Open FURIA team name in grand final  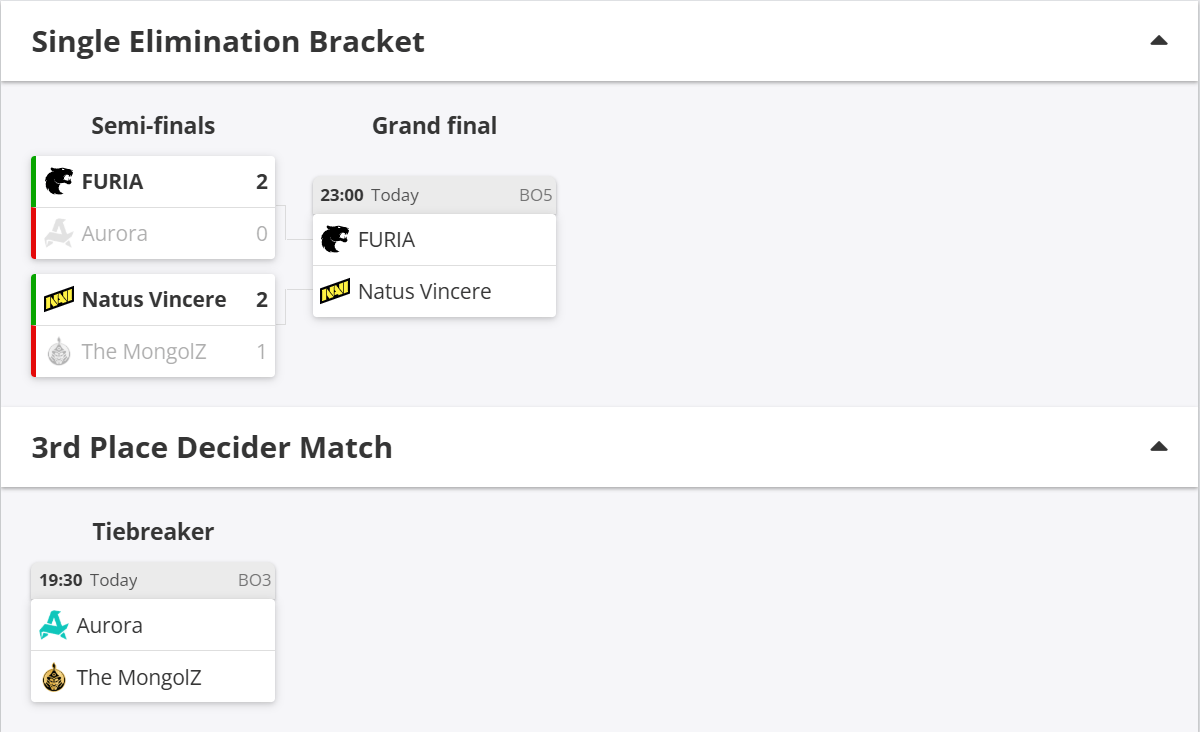386,240
